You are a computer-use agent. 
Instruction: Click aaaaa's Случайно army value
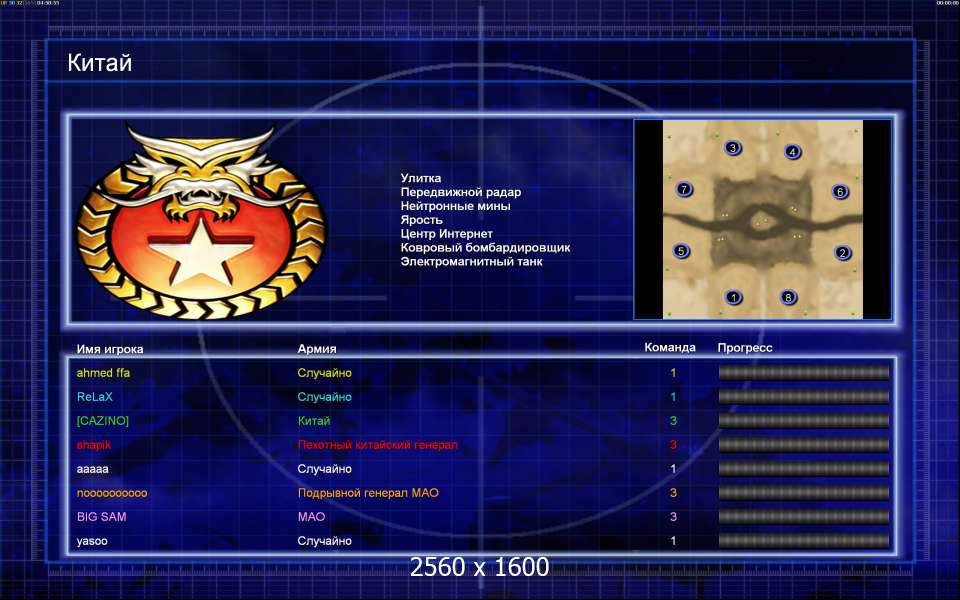[324, 469]
